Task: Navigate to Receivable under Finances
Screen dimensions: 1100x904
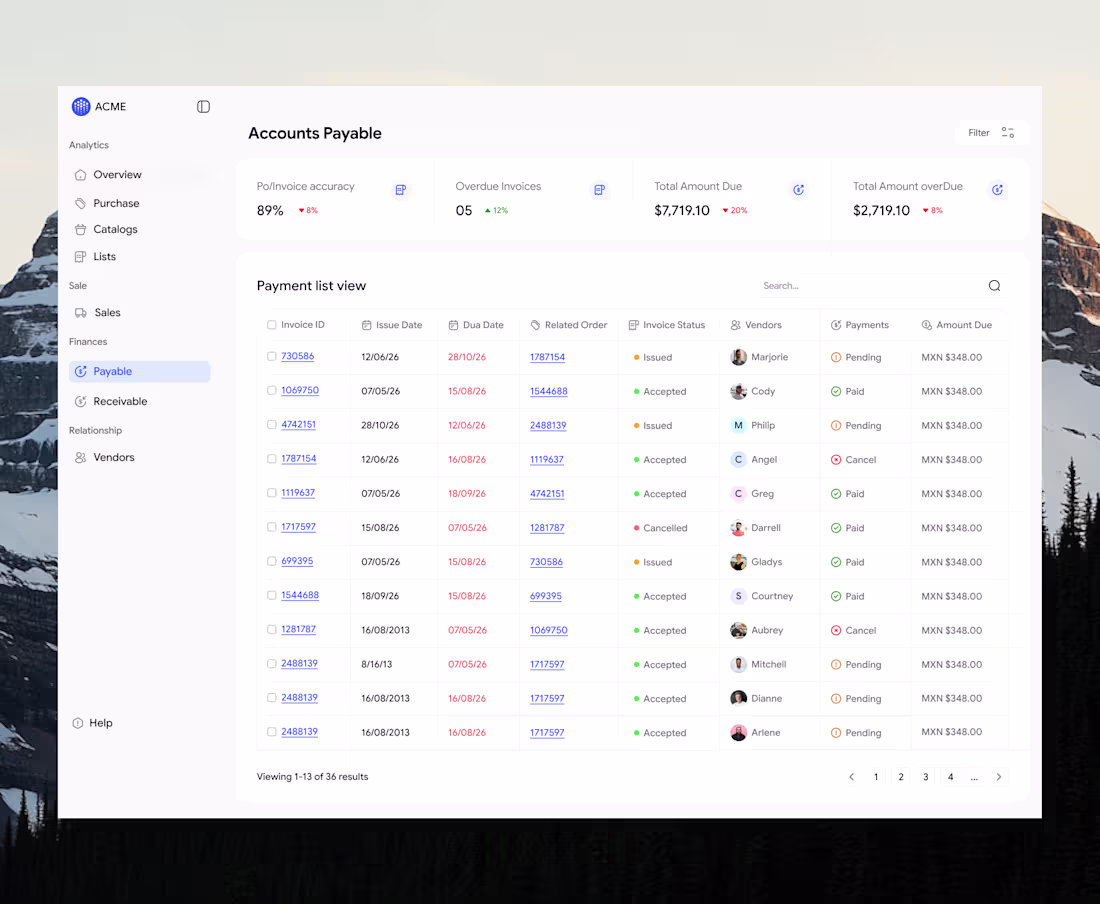Action: pos(117,401)
